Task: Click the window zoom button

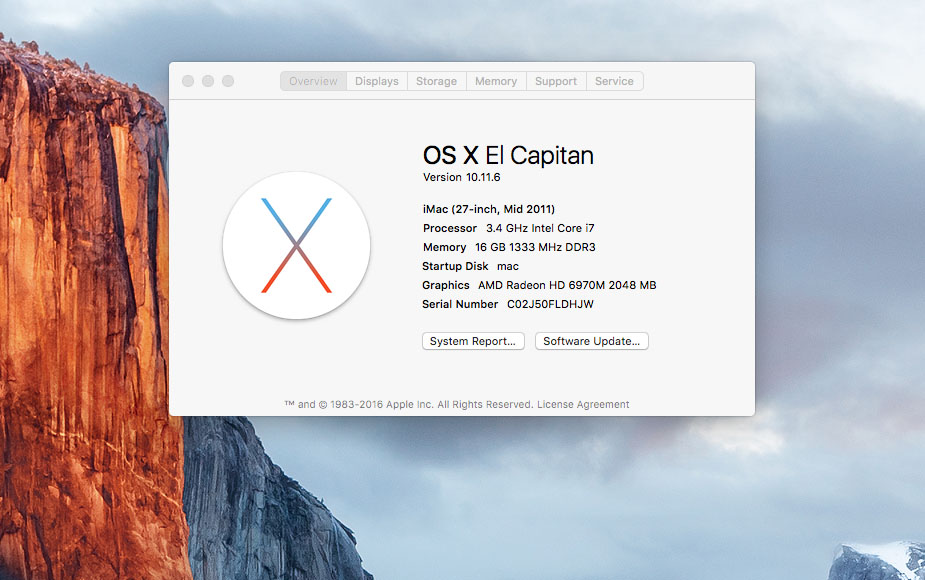Action: click(x=228, y=81)
